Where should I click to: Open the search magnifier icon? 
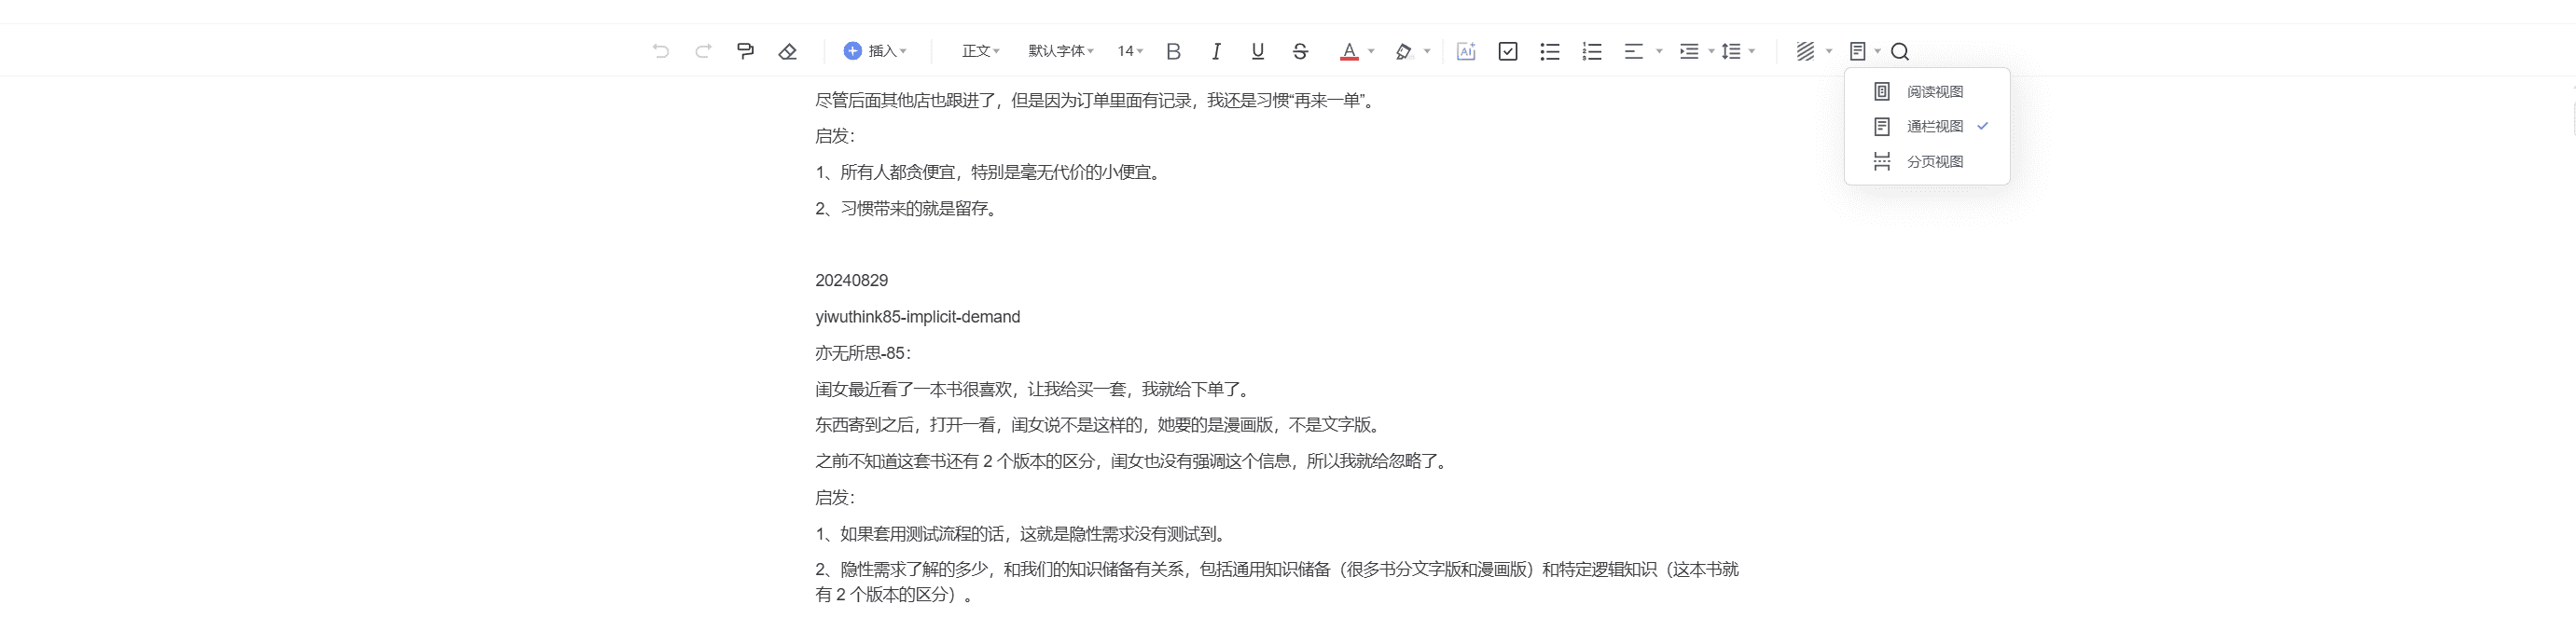pyautogui.click(x=1901, y=51)
